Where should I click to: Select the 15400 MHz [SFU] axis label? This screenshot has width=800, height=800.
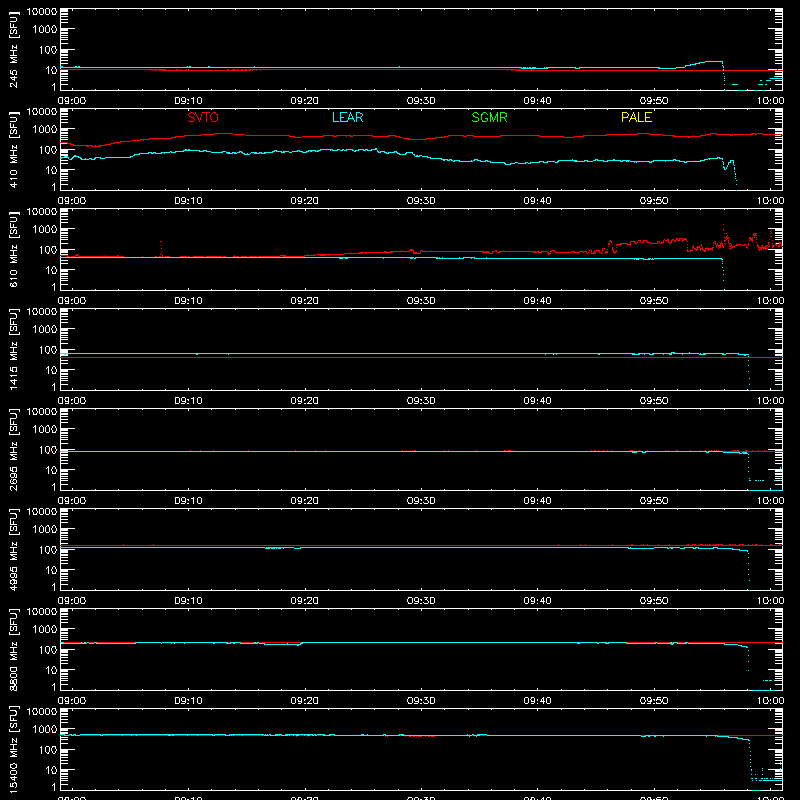(x=14, y=750)
